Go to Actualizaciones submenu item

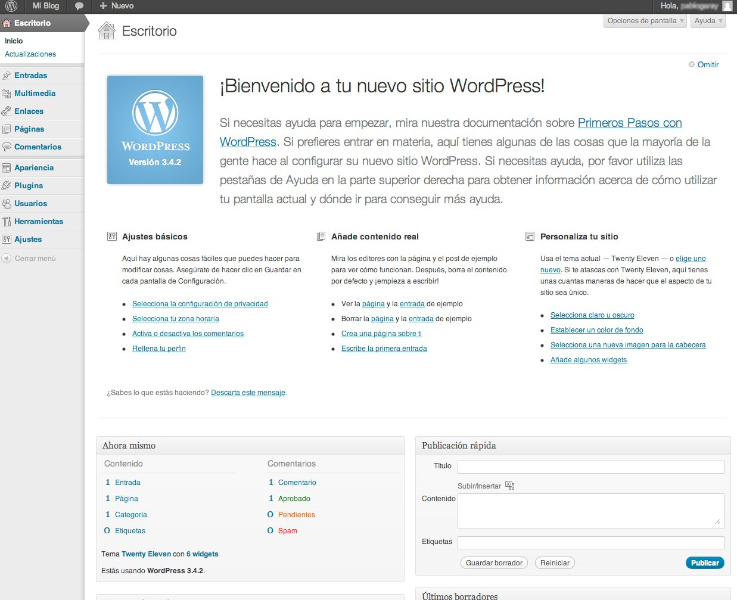pos(31,54)
